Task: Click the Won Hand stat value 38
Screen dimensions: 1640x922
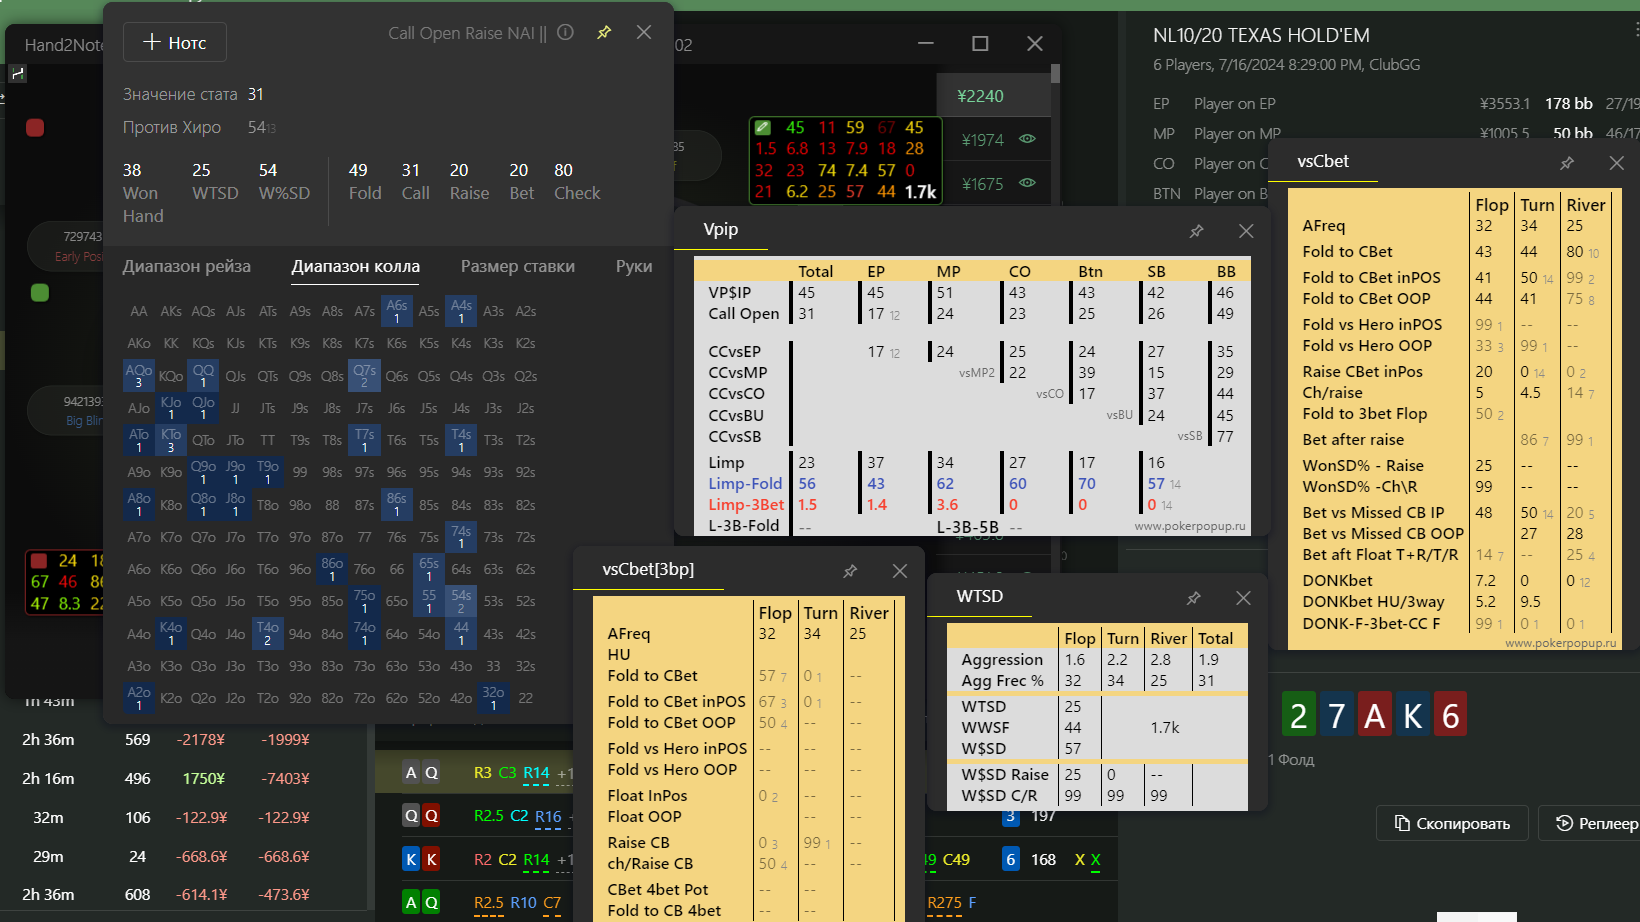Action: [x=132, y=170]
